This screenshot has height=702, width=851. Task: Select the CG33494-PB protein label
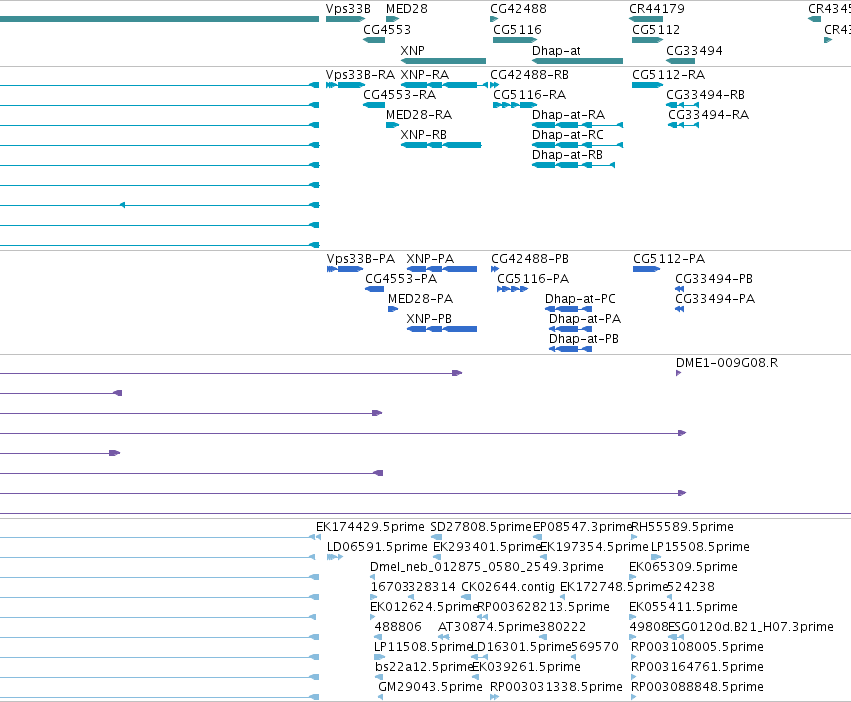[714, 279]
